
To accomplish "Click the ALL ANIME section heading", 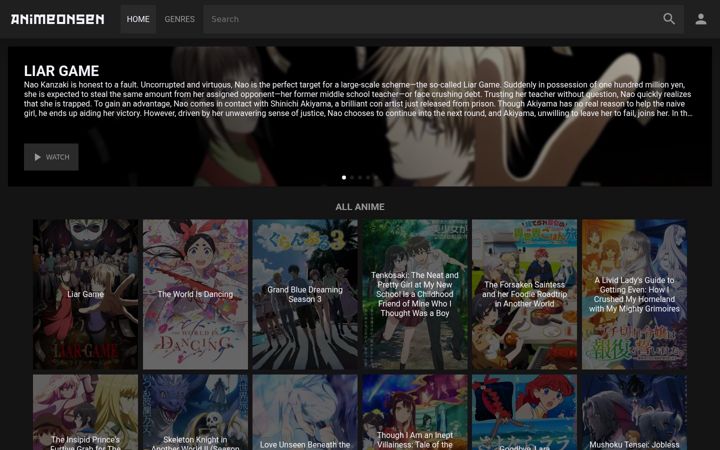I will pos(360,207).
